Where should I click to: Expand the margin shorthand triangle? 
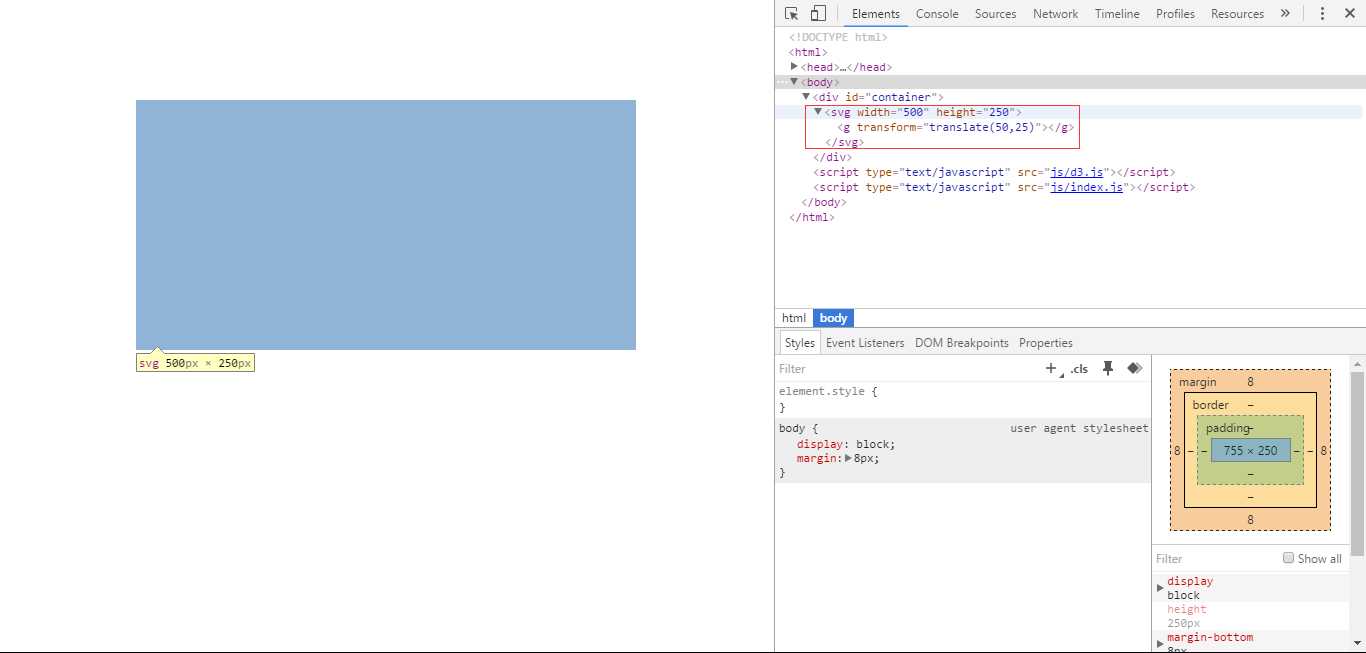[x=848, y=458]
